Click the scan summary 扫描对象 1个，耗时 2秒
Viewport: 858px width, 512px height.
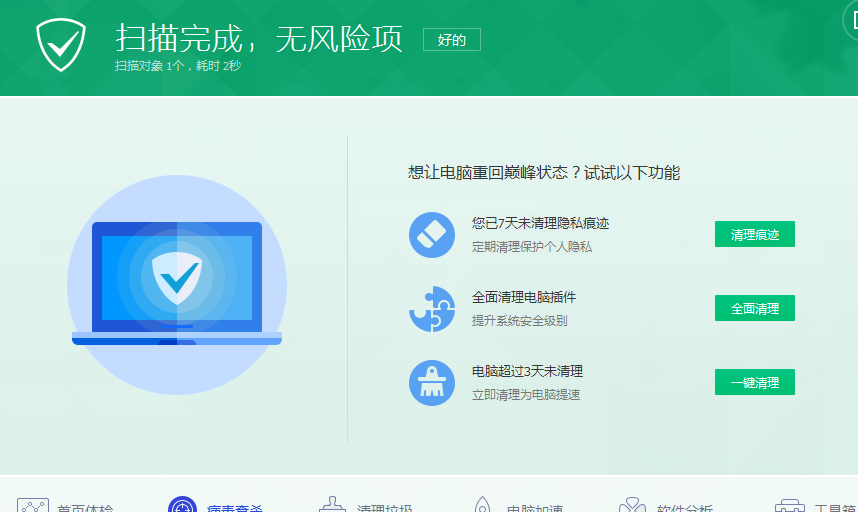click(178, 66)
